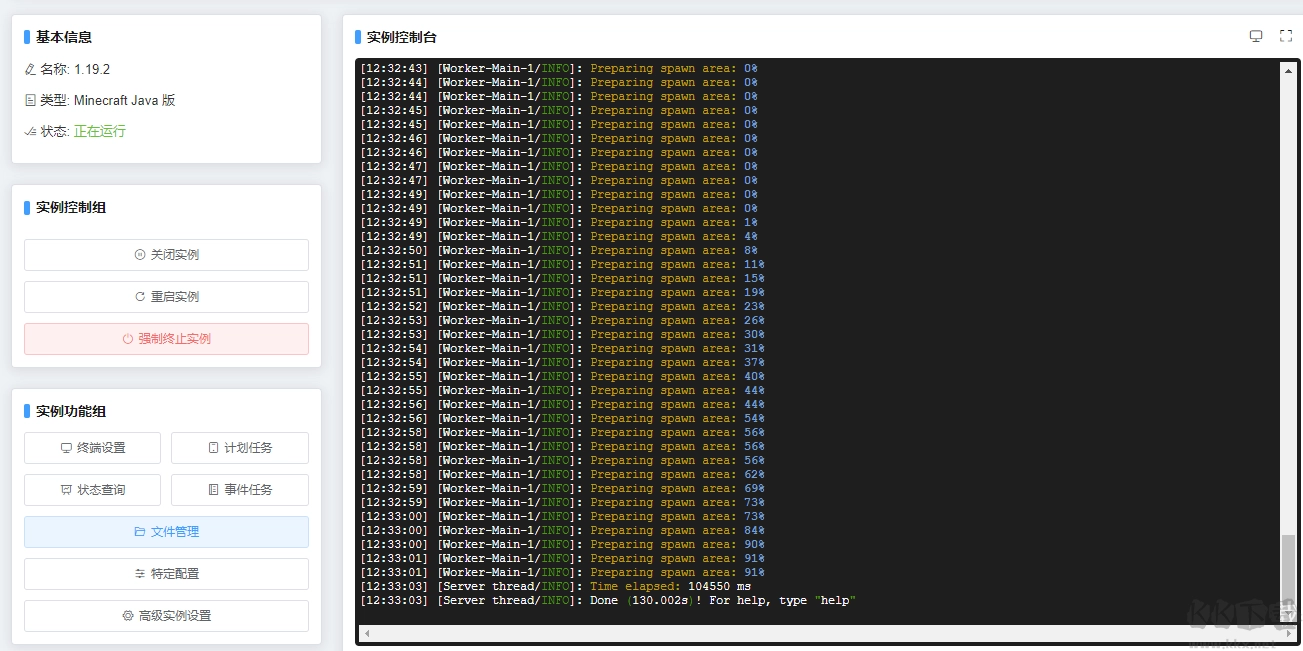Open 计划任务 scheduled tasks

point(240,448)
